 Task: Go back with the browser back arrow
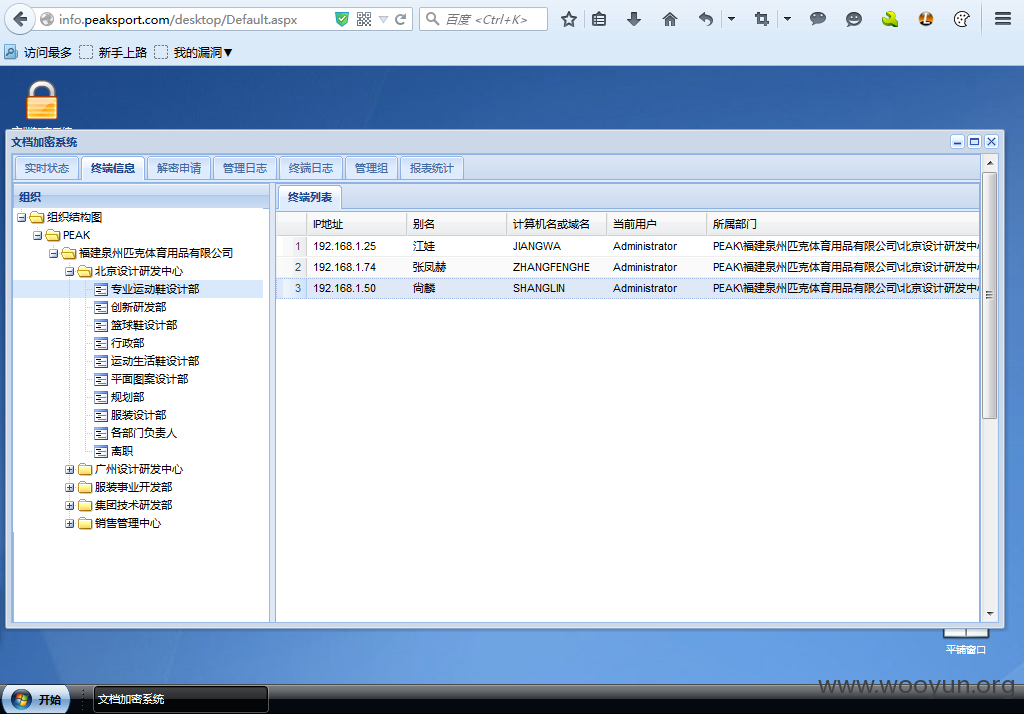pyautogui.click(x=20, y=19)
